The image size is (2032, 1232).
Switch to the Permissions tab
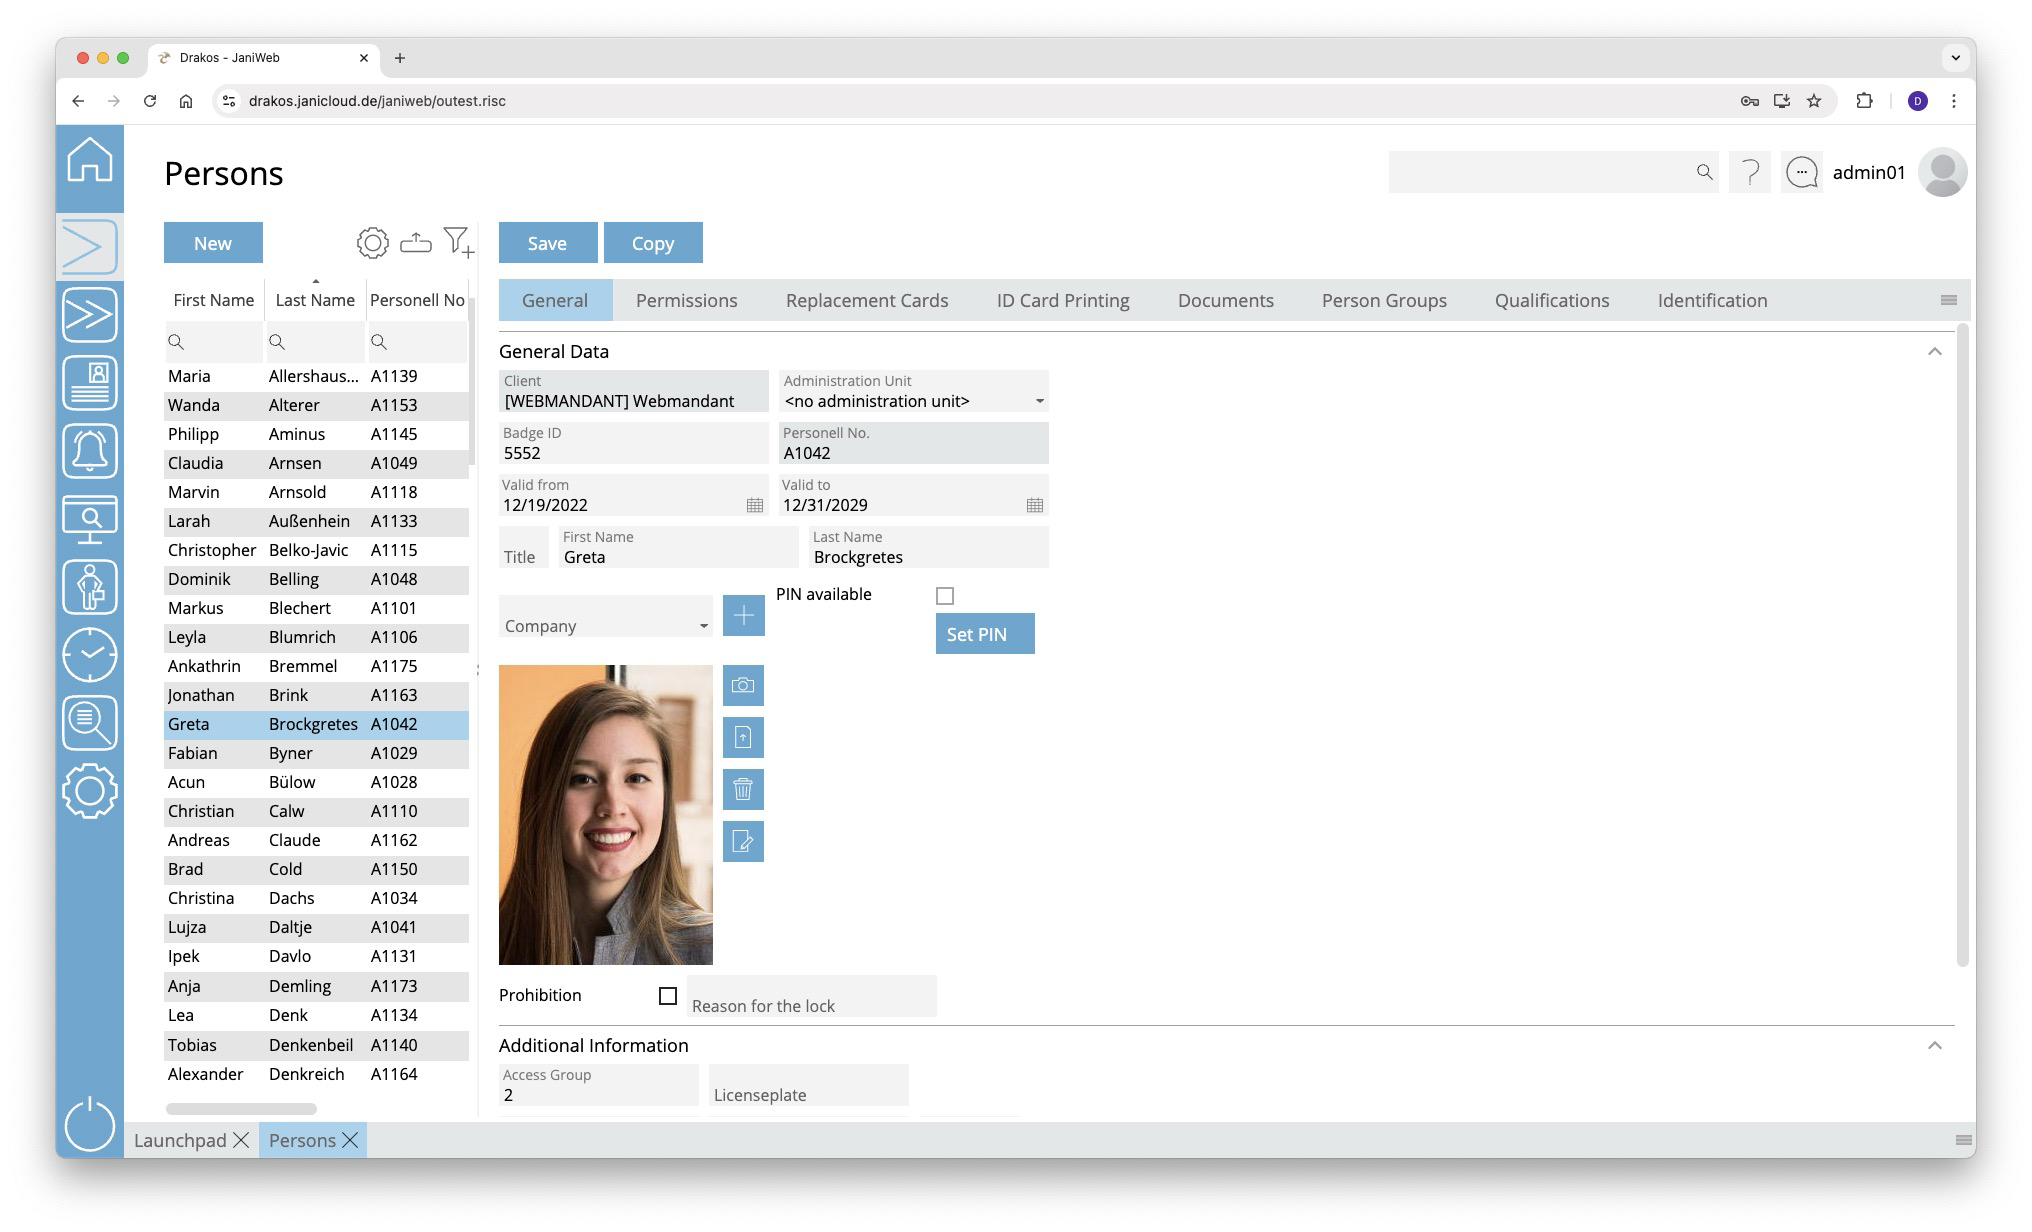[686, 301]
